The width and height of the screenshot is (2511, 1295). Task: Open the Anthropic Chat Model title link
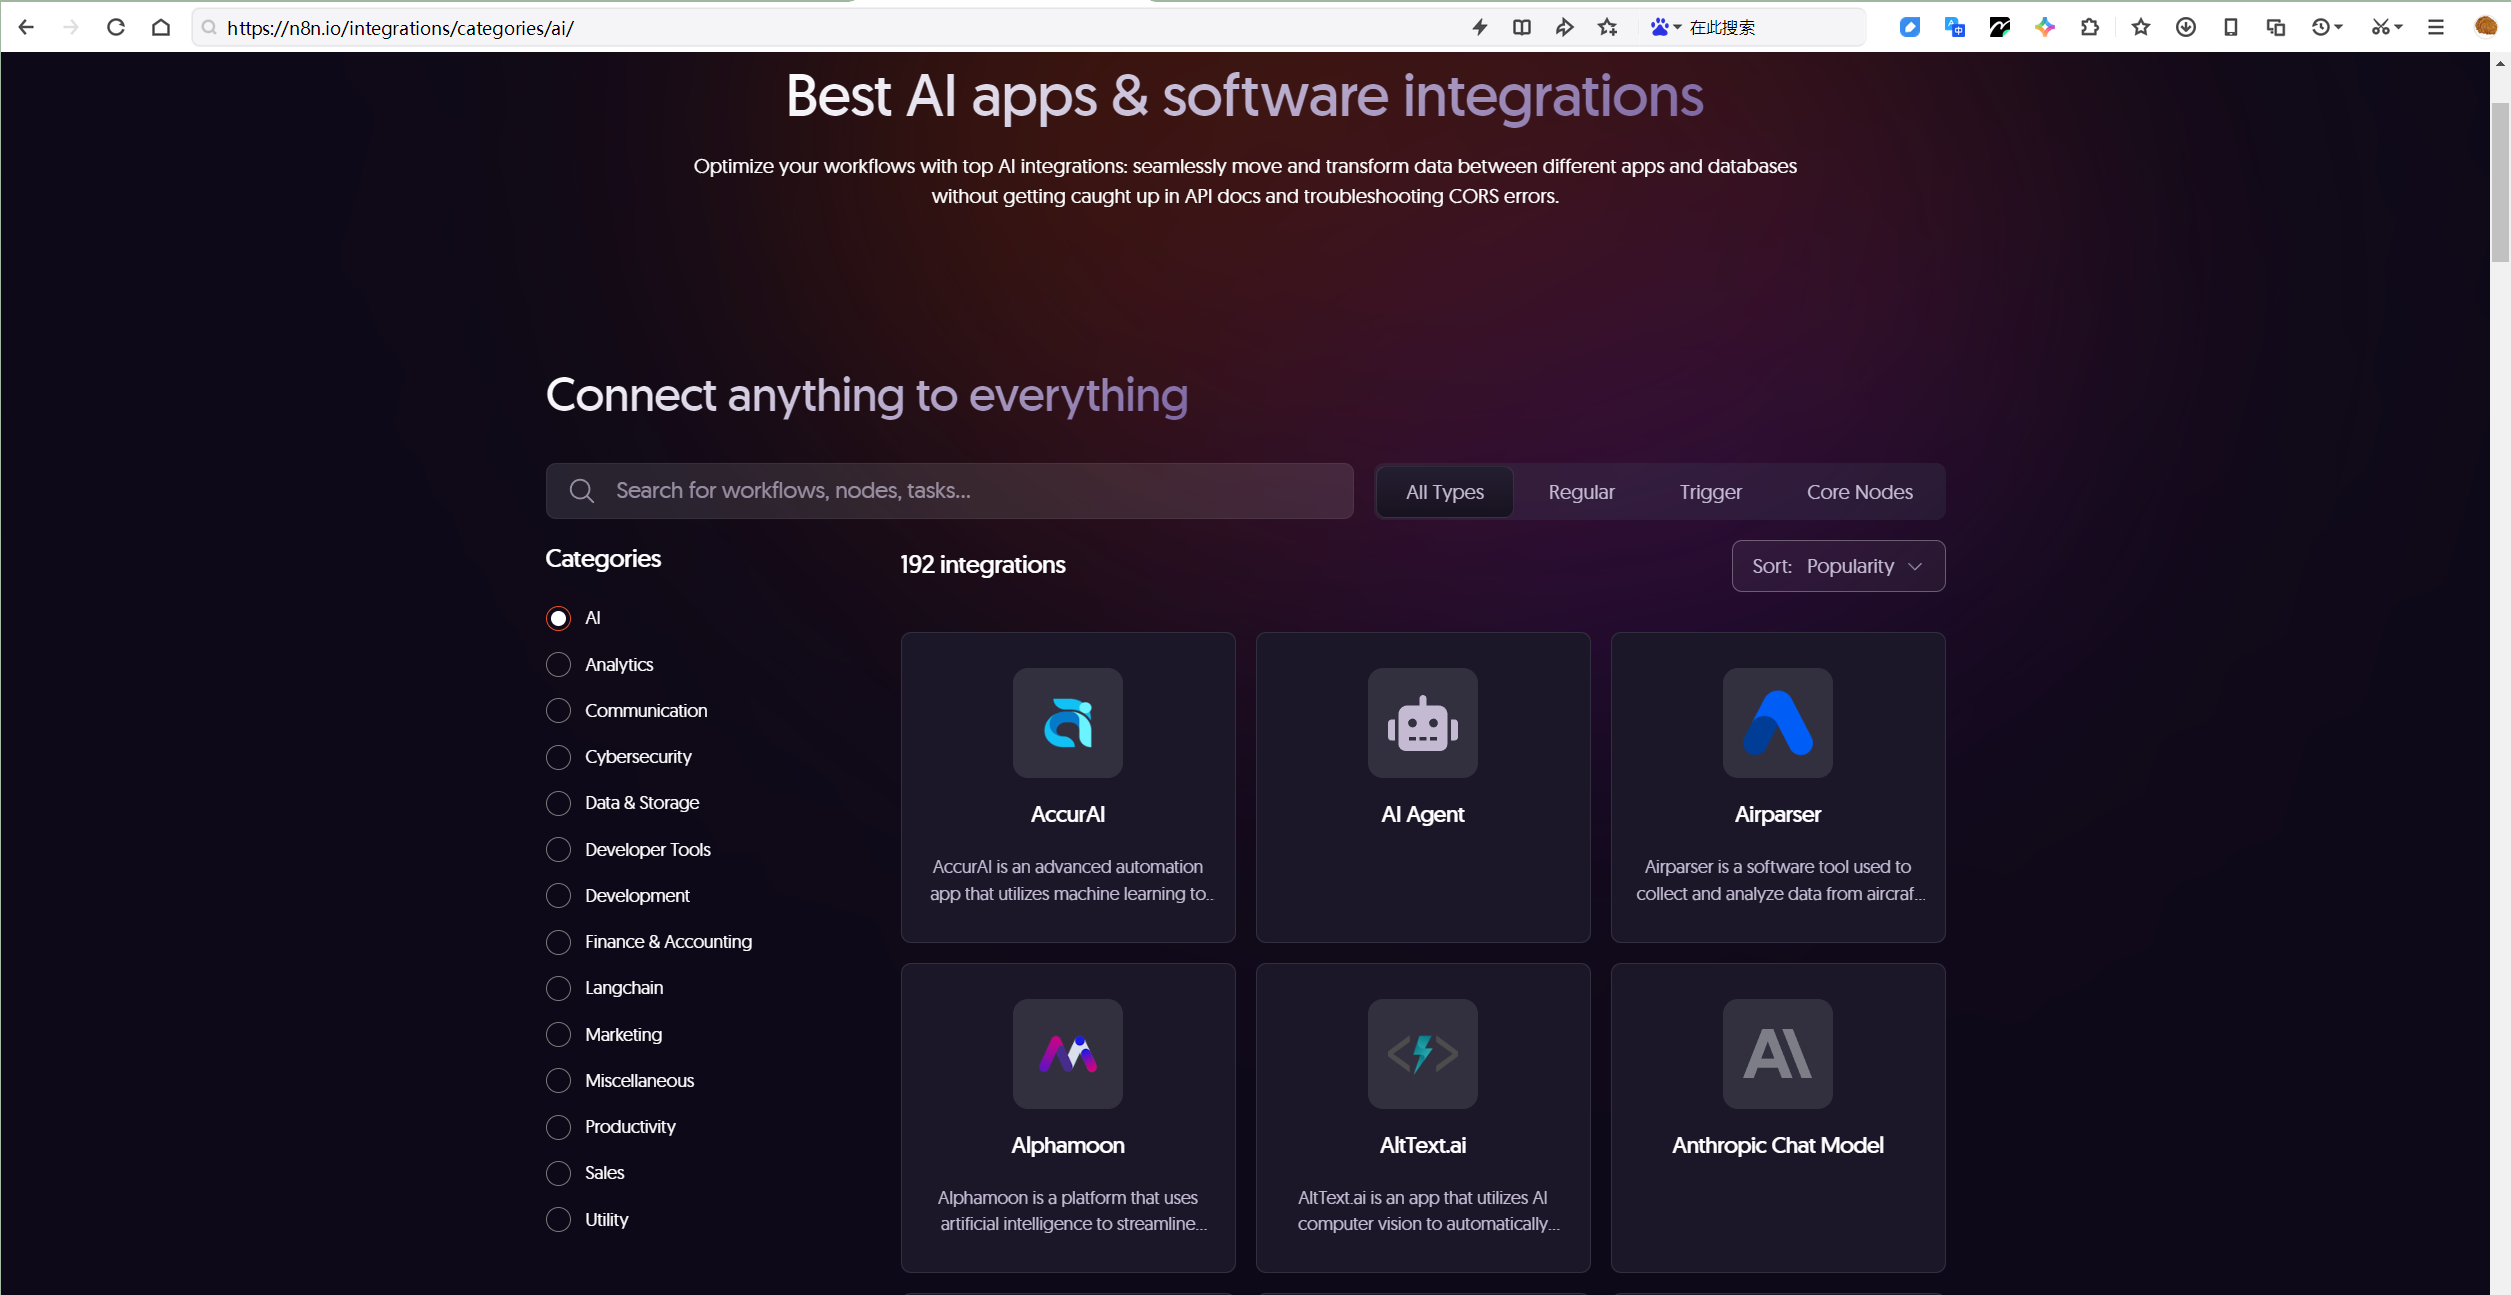(x=1777, y=1145)
